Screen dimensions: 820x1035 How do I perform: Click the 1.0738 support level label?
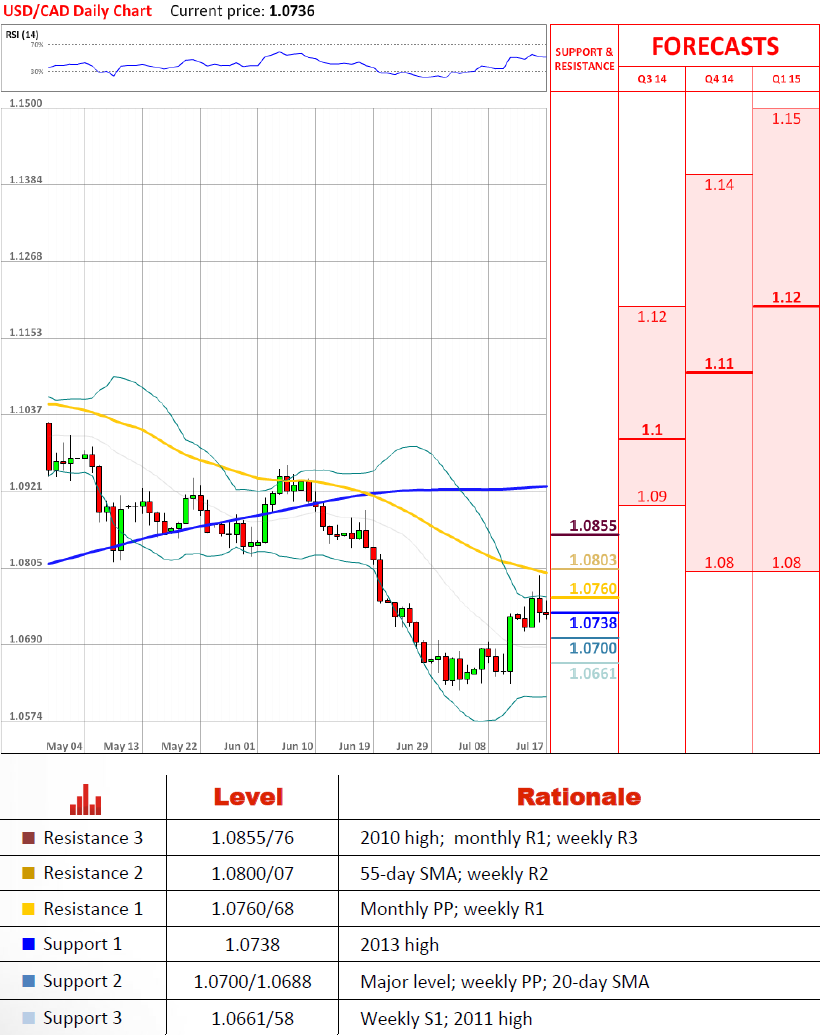pos(593,623)
